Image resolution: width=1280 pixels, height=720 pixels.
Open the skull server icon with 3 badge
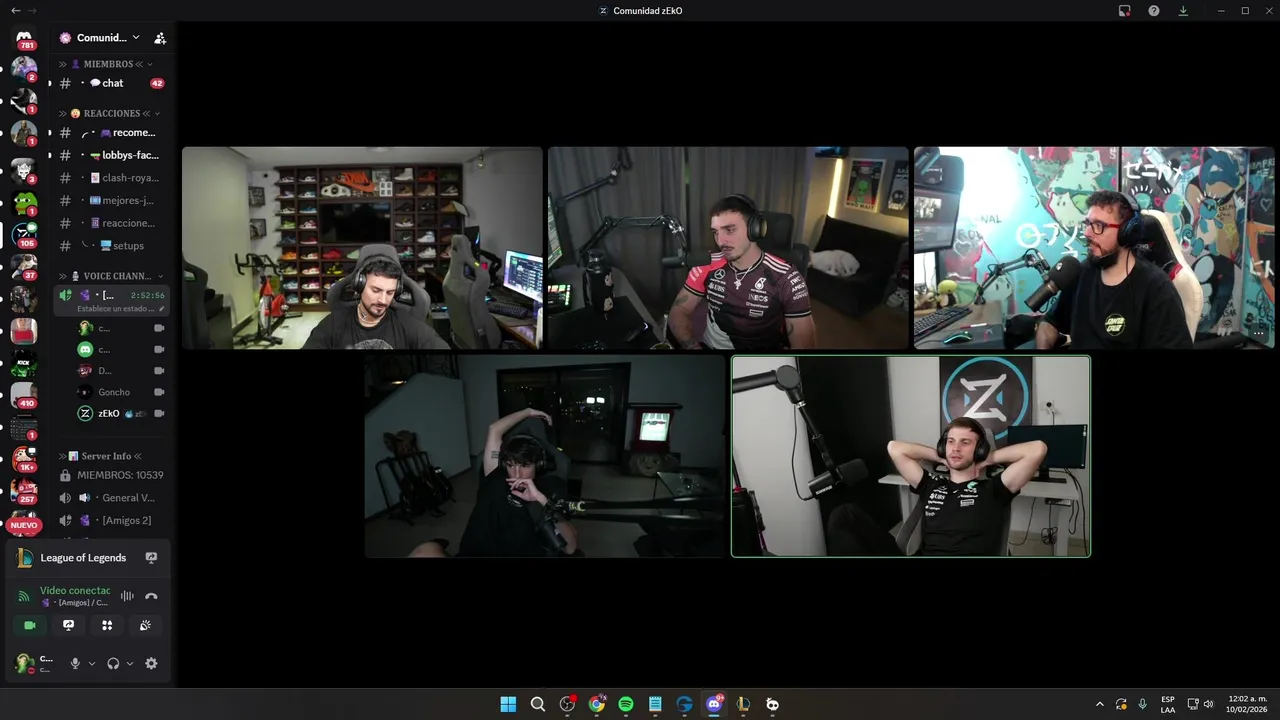tap(24, 170)
